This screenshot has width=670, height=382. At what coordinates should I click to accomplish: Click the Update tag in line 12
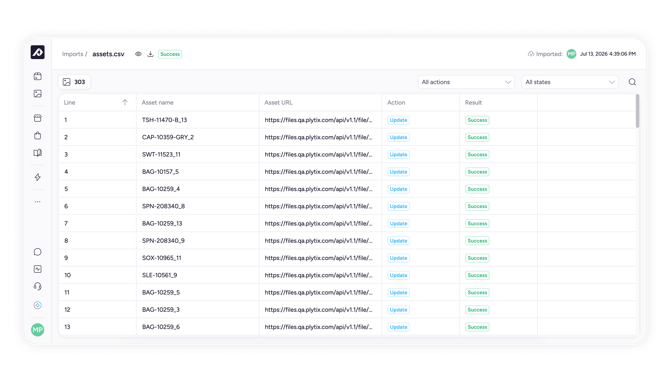click(398, 310)
